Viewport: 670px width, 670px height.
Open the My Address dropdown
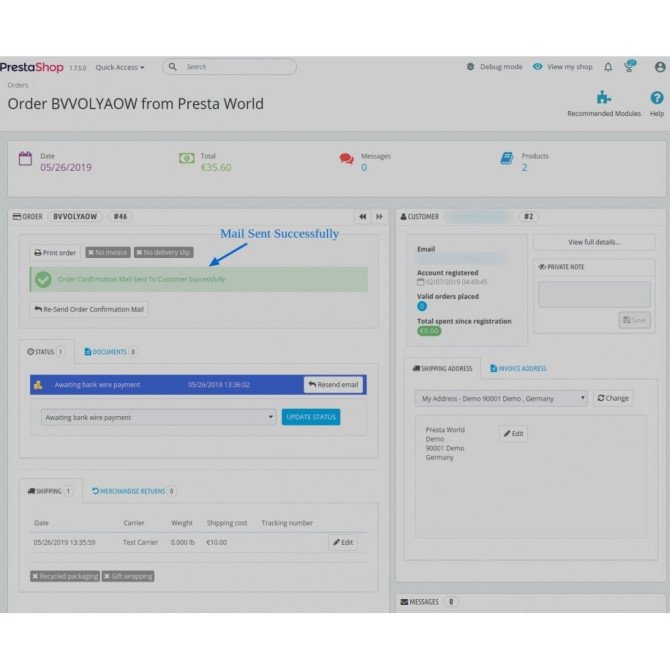pyautogui.click(x=501, y=398)
